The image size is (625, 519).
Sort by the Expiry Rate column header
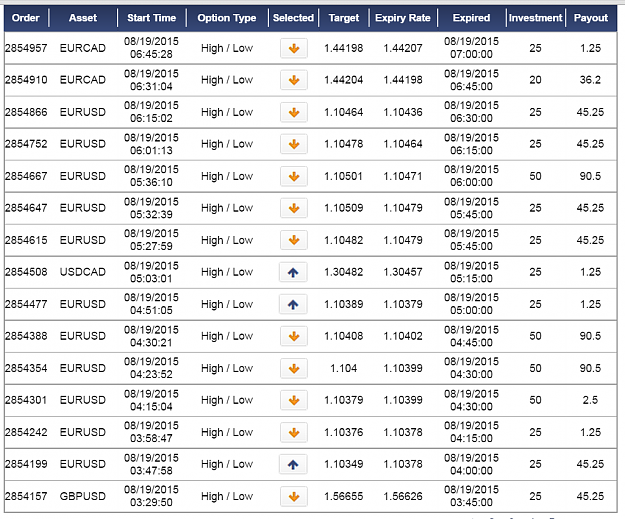403,18
